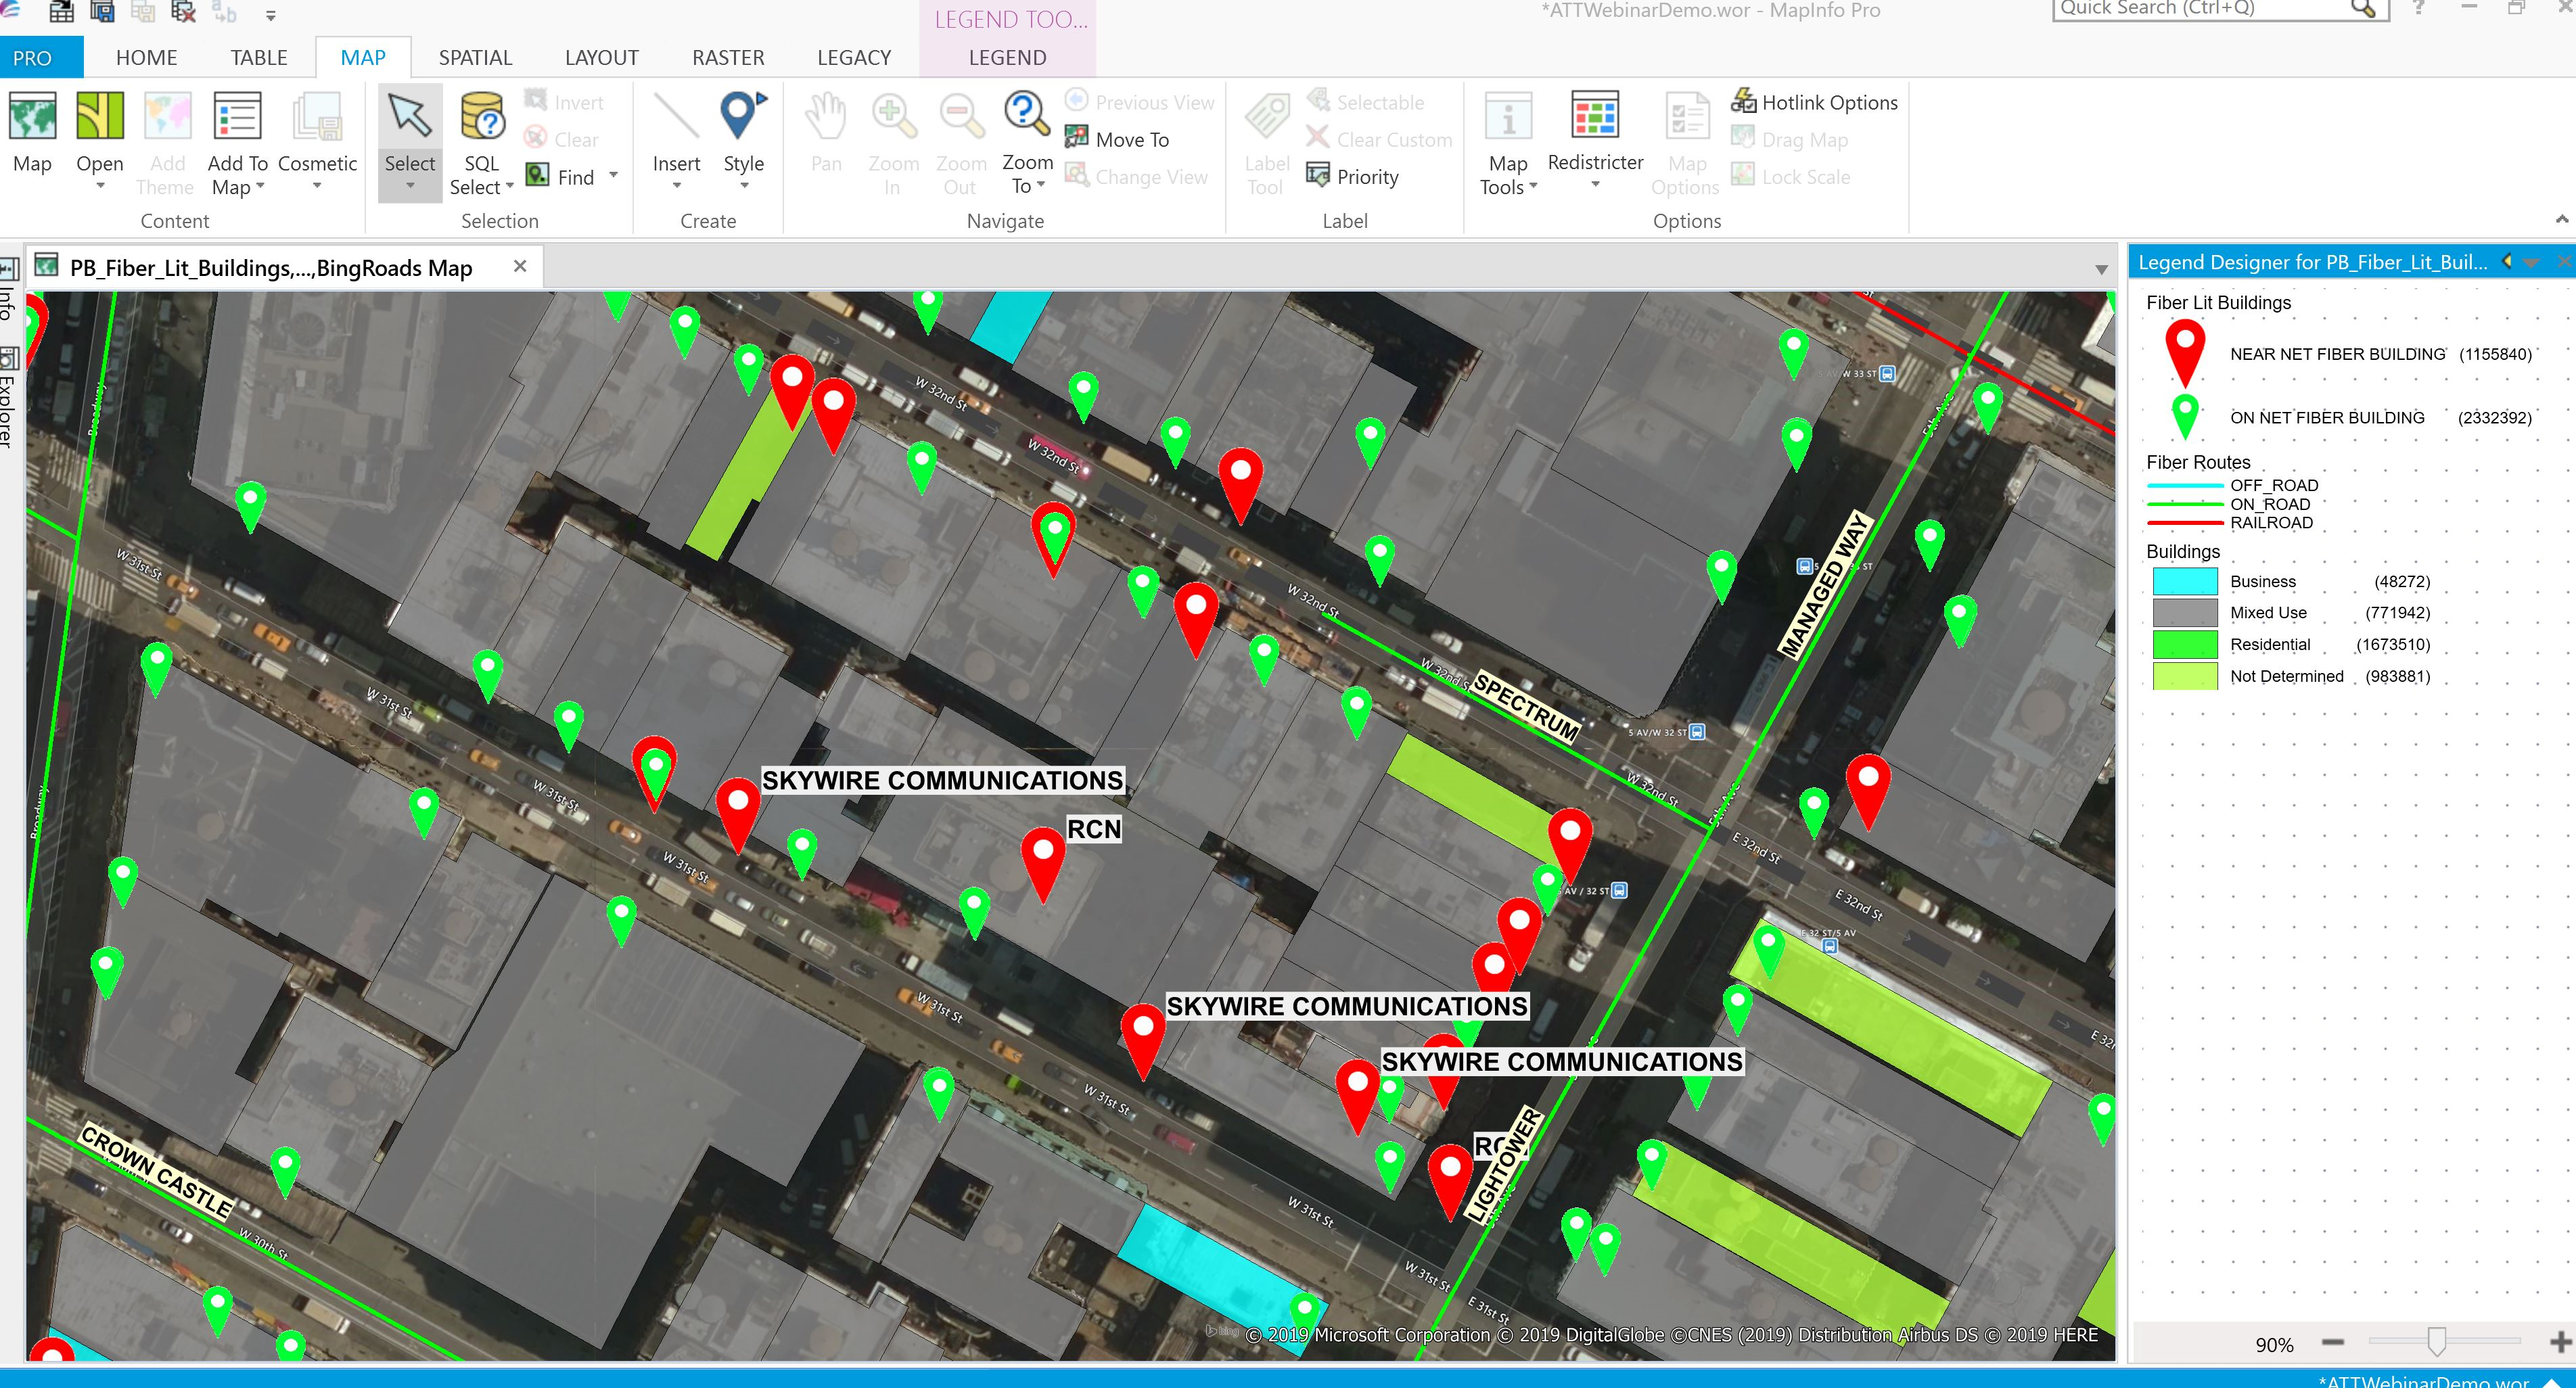Click the legend zoom slider handle
The width and height of the screenshot is (2576, 1388).
[x=2437, y=1341]
